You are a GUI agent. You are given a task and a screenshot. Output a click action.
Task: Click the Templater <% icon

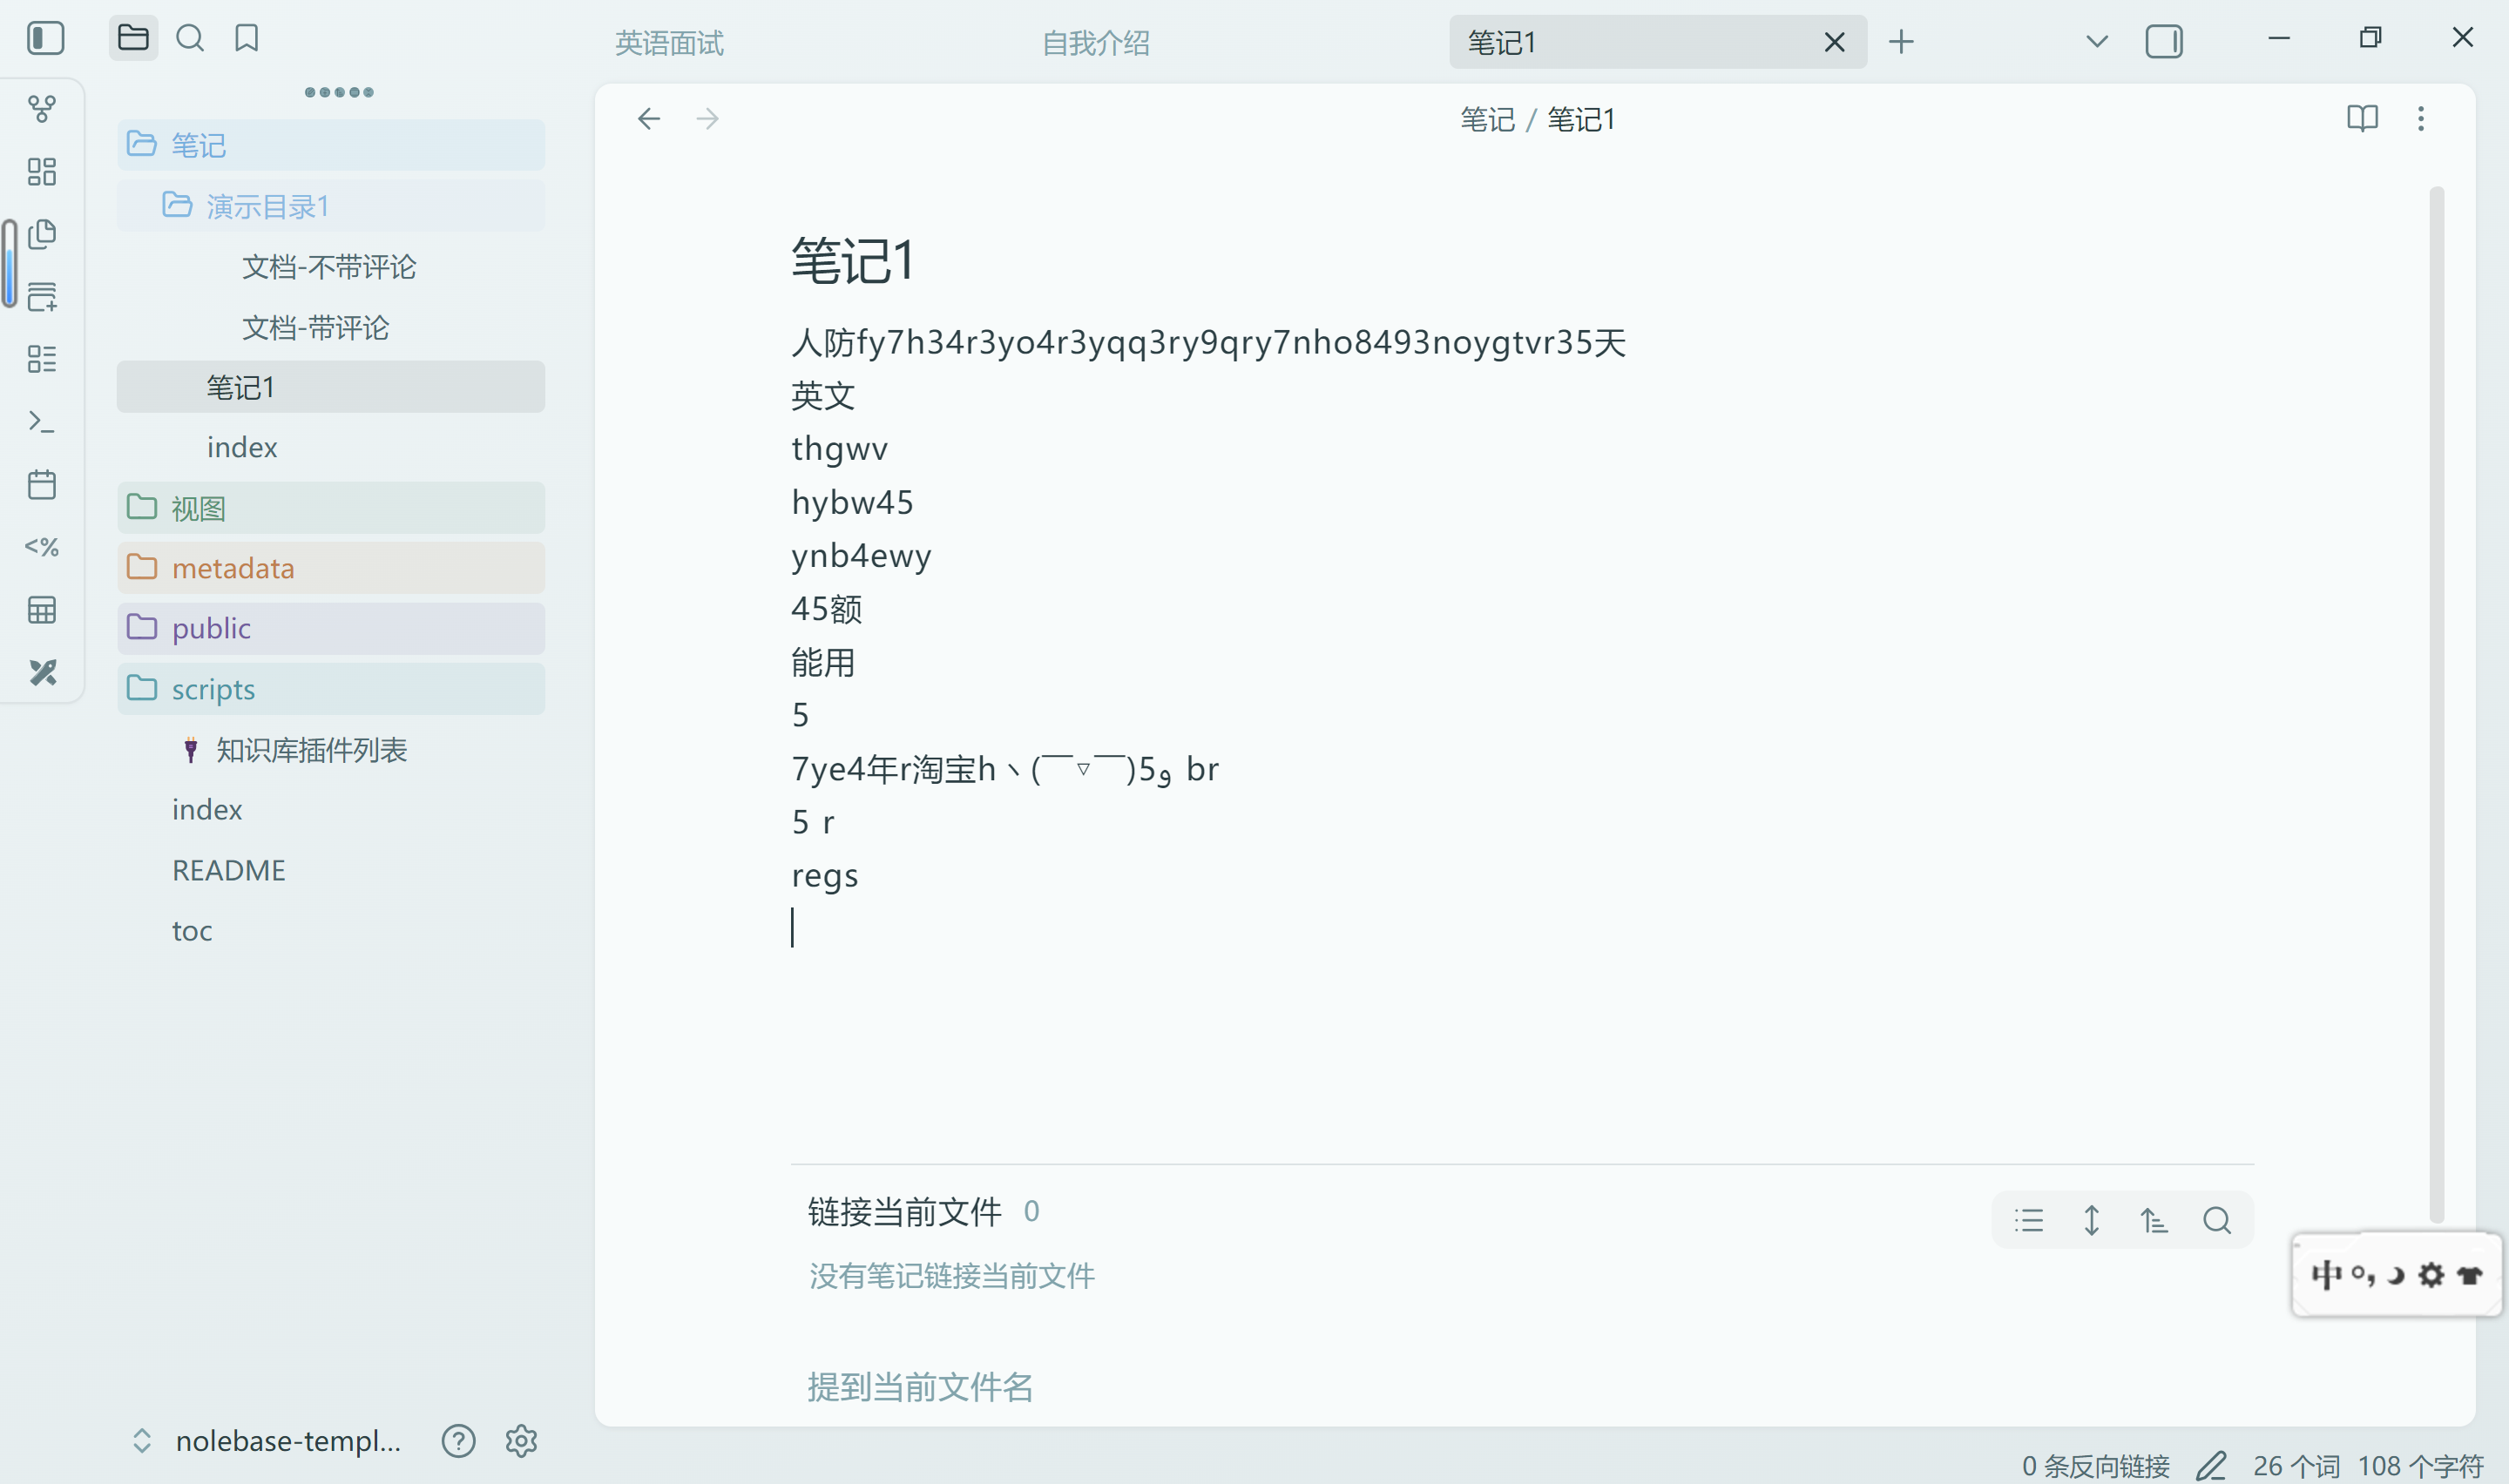click(42, 547)
